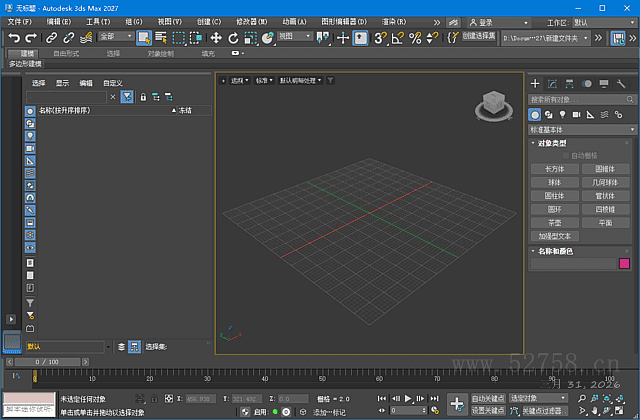Open the 默认明暗处理 viewport shading menu
The width and height of the screenshot is (640, 420).
[300, 80]
